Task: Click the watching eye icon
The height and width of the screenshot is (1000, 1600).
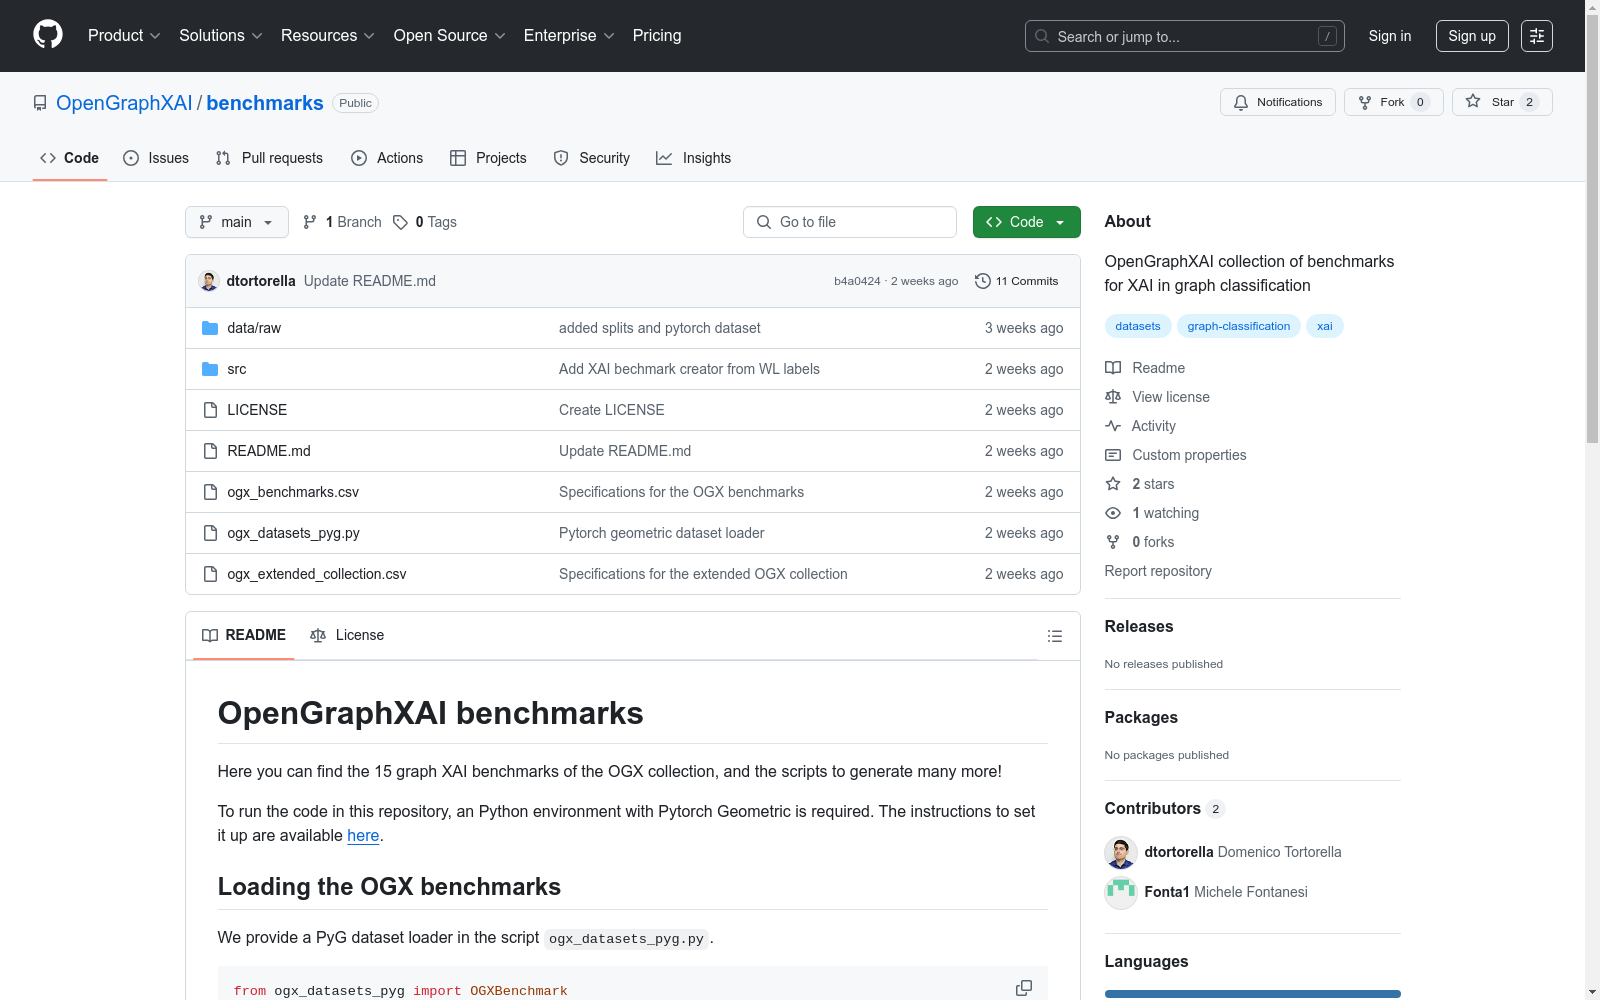Action: (x=1113, y=513)
